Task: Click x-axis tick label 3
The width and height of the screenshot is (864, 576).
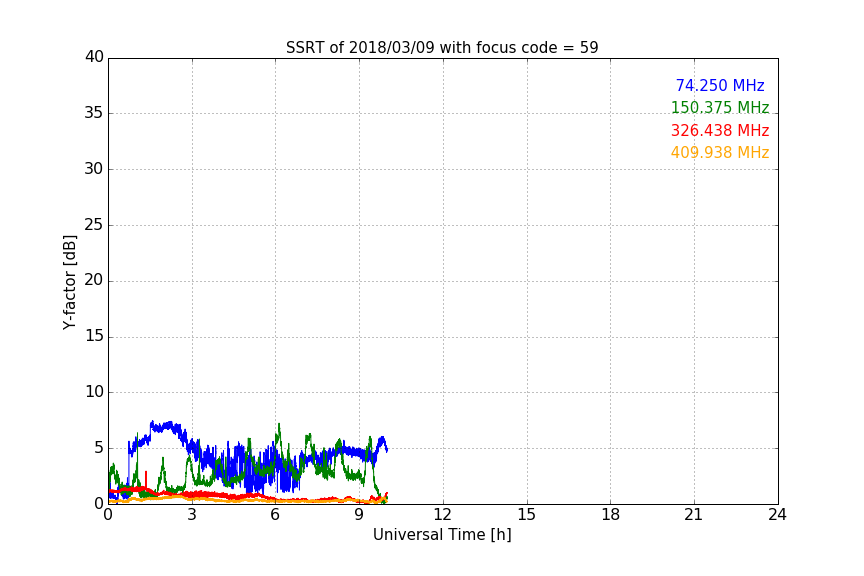Action: pyautogui.click(x=192, y=515)
